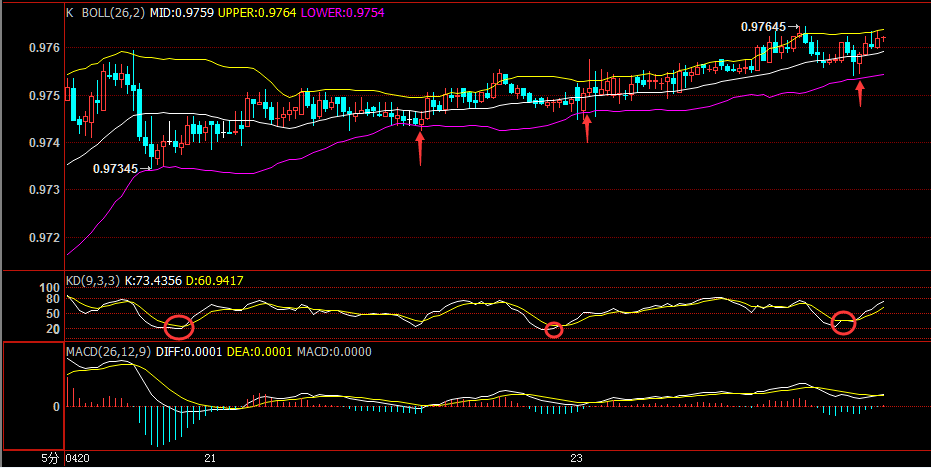This screenshot has height=468, width=931.
Task: Click the KD axis label 100
Action: (x=49, y=289)
